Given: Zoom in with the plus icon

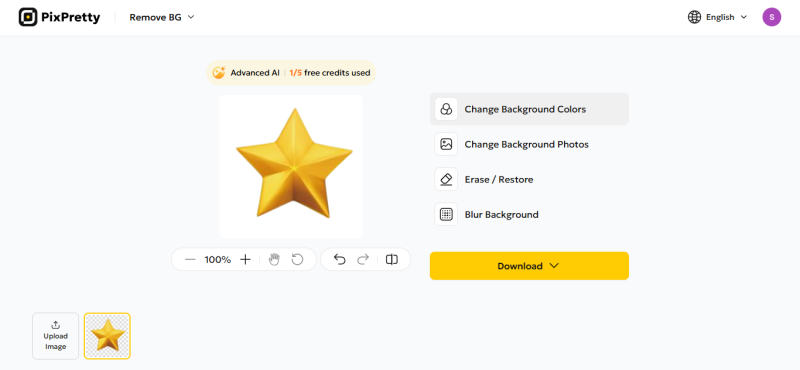Looking at the screenshot, I should [x=245, y=260].
